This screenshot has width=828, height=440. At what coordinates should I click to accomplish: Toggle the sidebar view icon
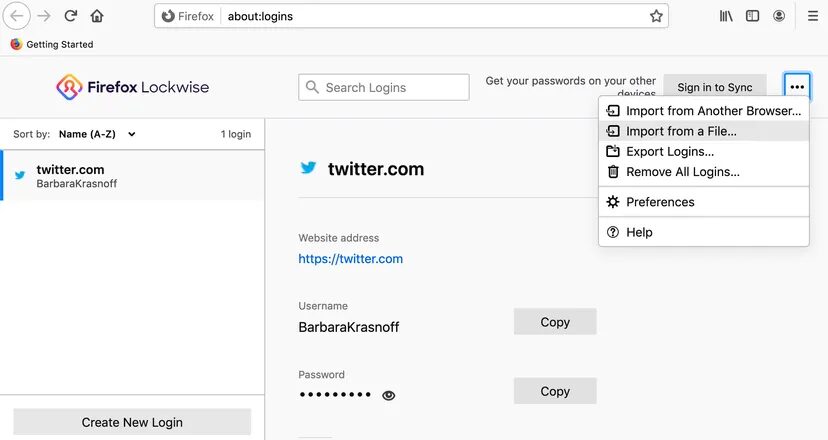pos(752,16)
